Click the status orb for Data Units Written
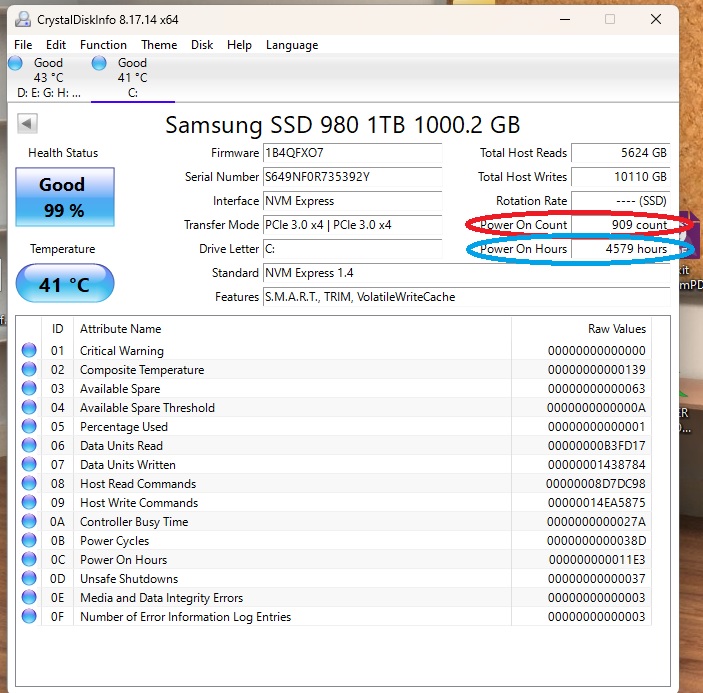This screenshot has height=693, width=703. (x=29, y=464)
